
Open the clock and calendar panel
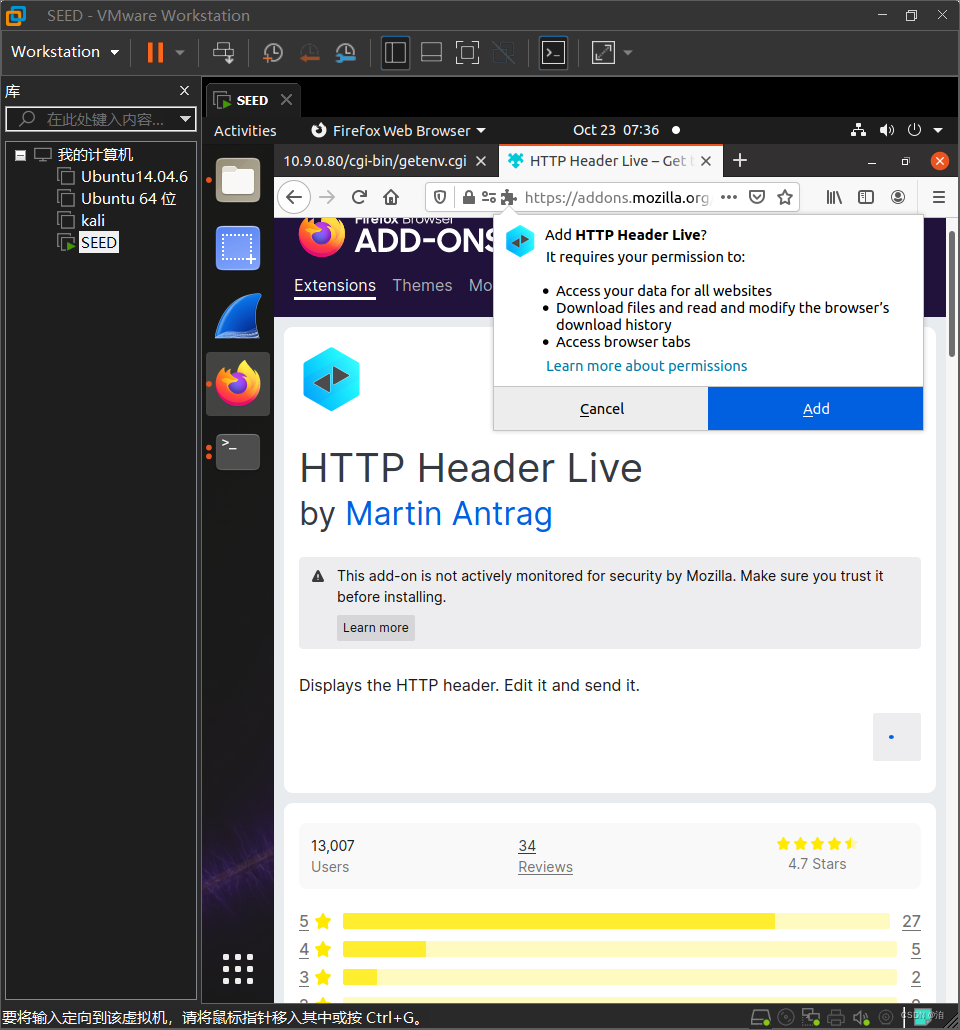click(616, 130)
